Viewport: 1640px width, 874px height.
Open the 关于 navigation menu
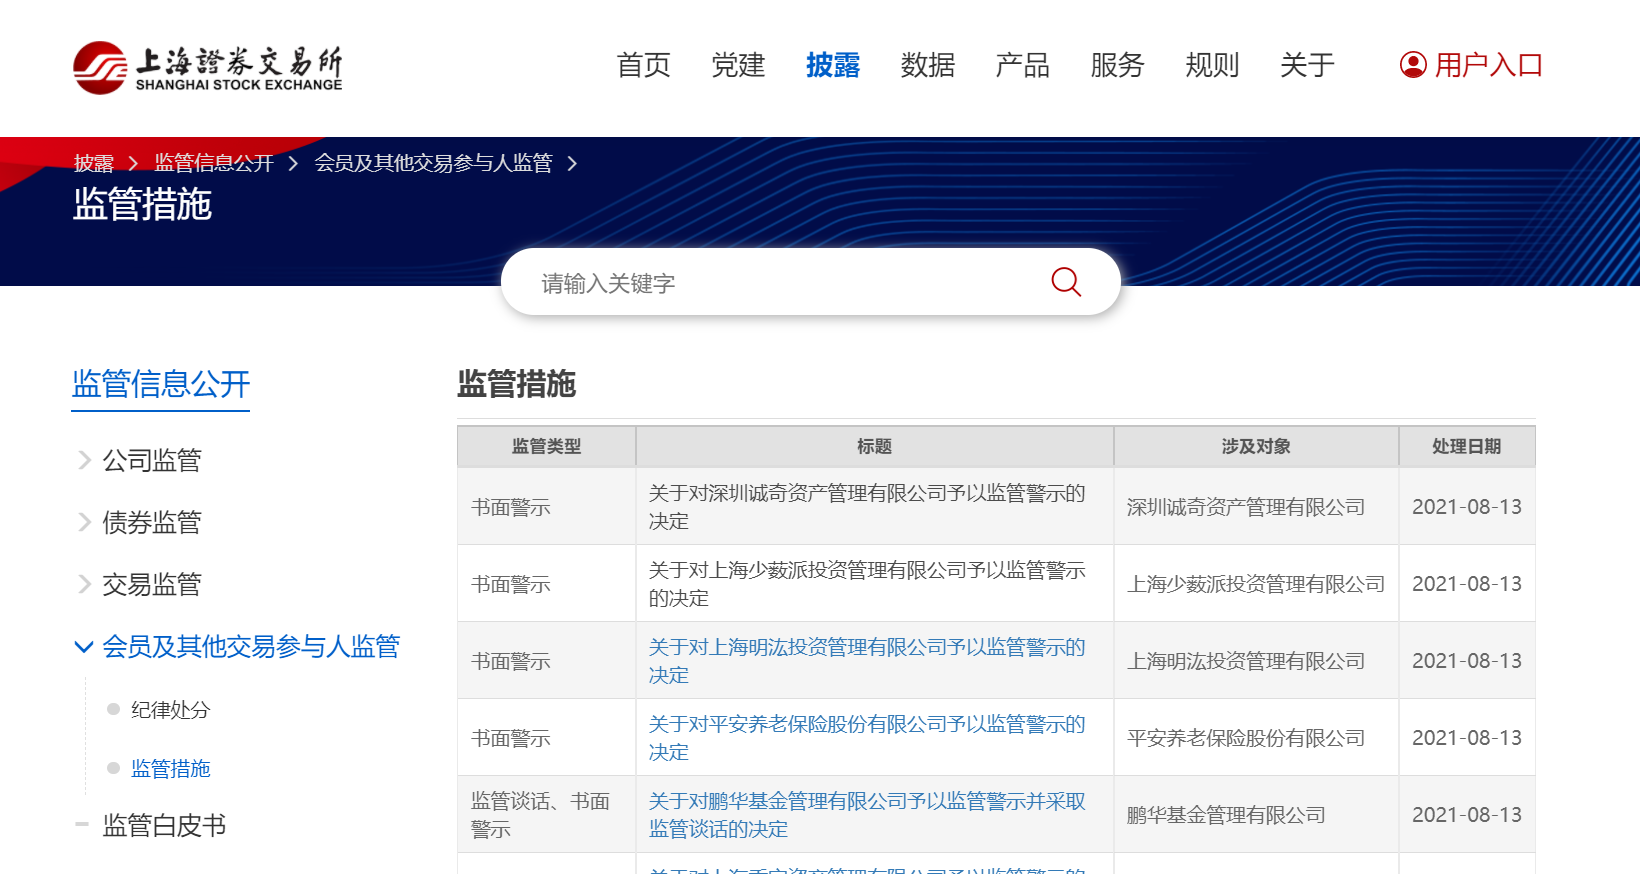(x=1307, y=65)
